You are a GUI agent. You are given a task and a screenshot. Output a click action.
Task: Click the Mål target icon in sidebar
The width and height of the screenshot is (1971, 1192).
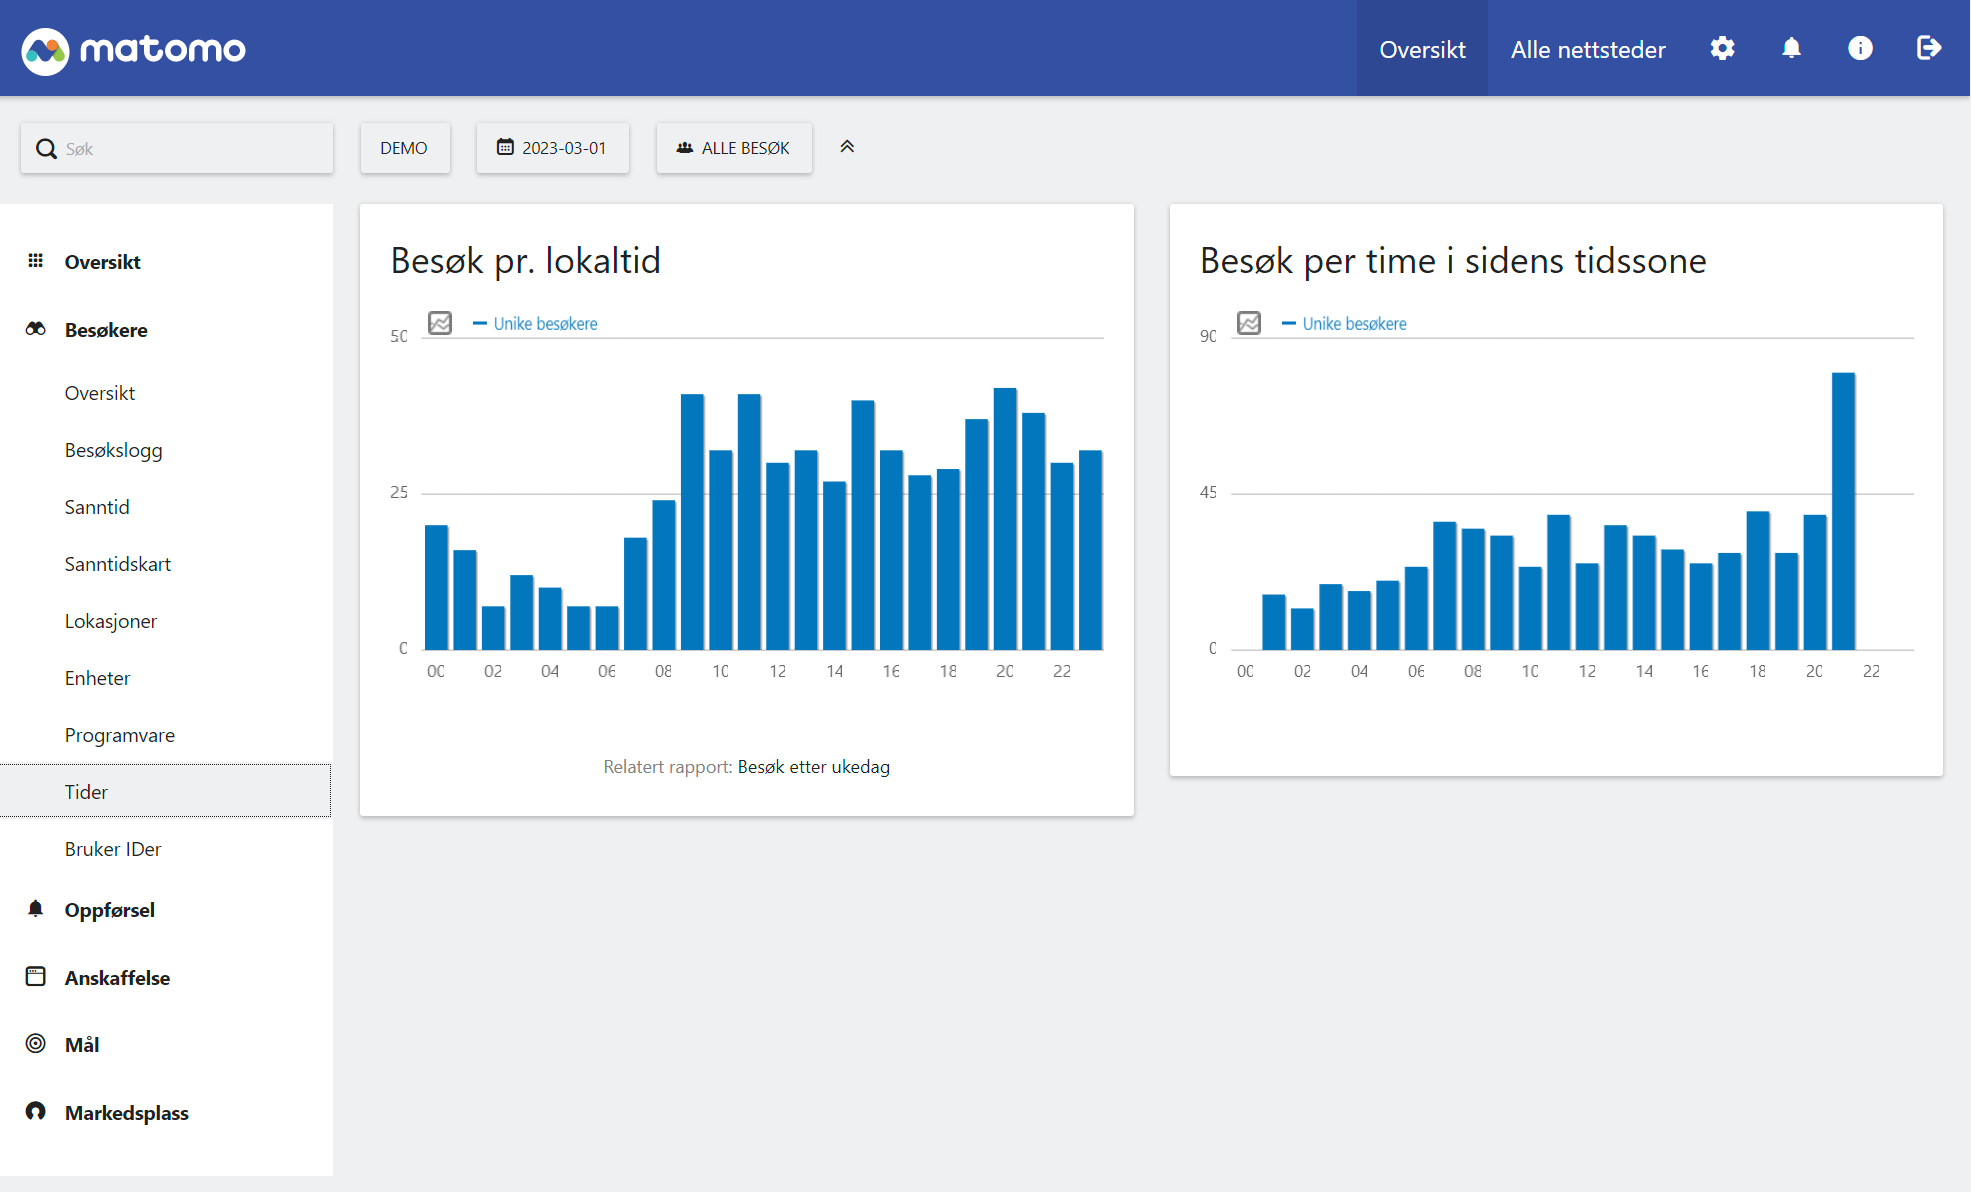(x=36, y=1044)
